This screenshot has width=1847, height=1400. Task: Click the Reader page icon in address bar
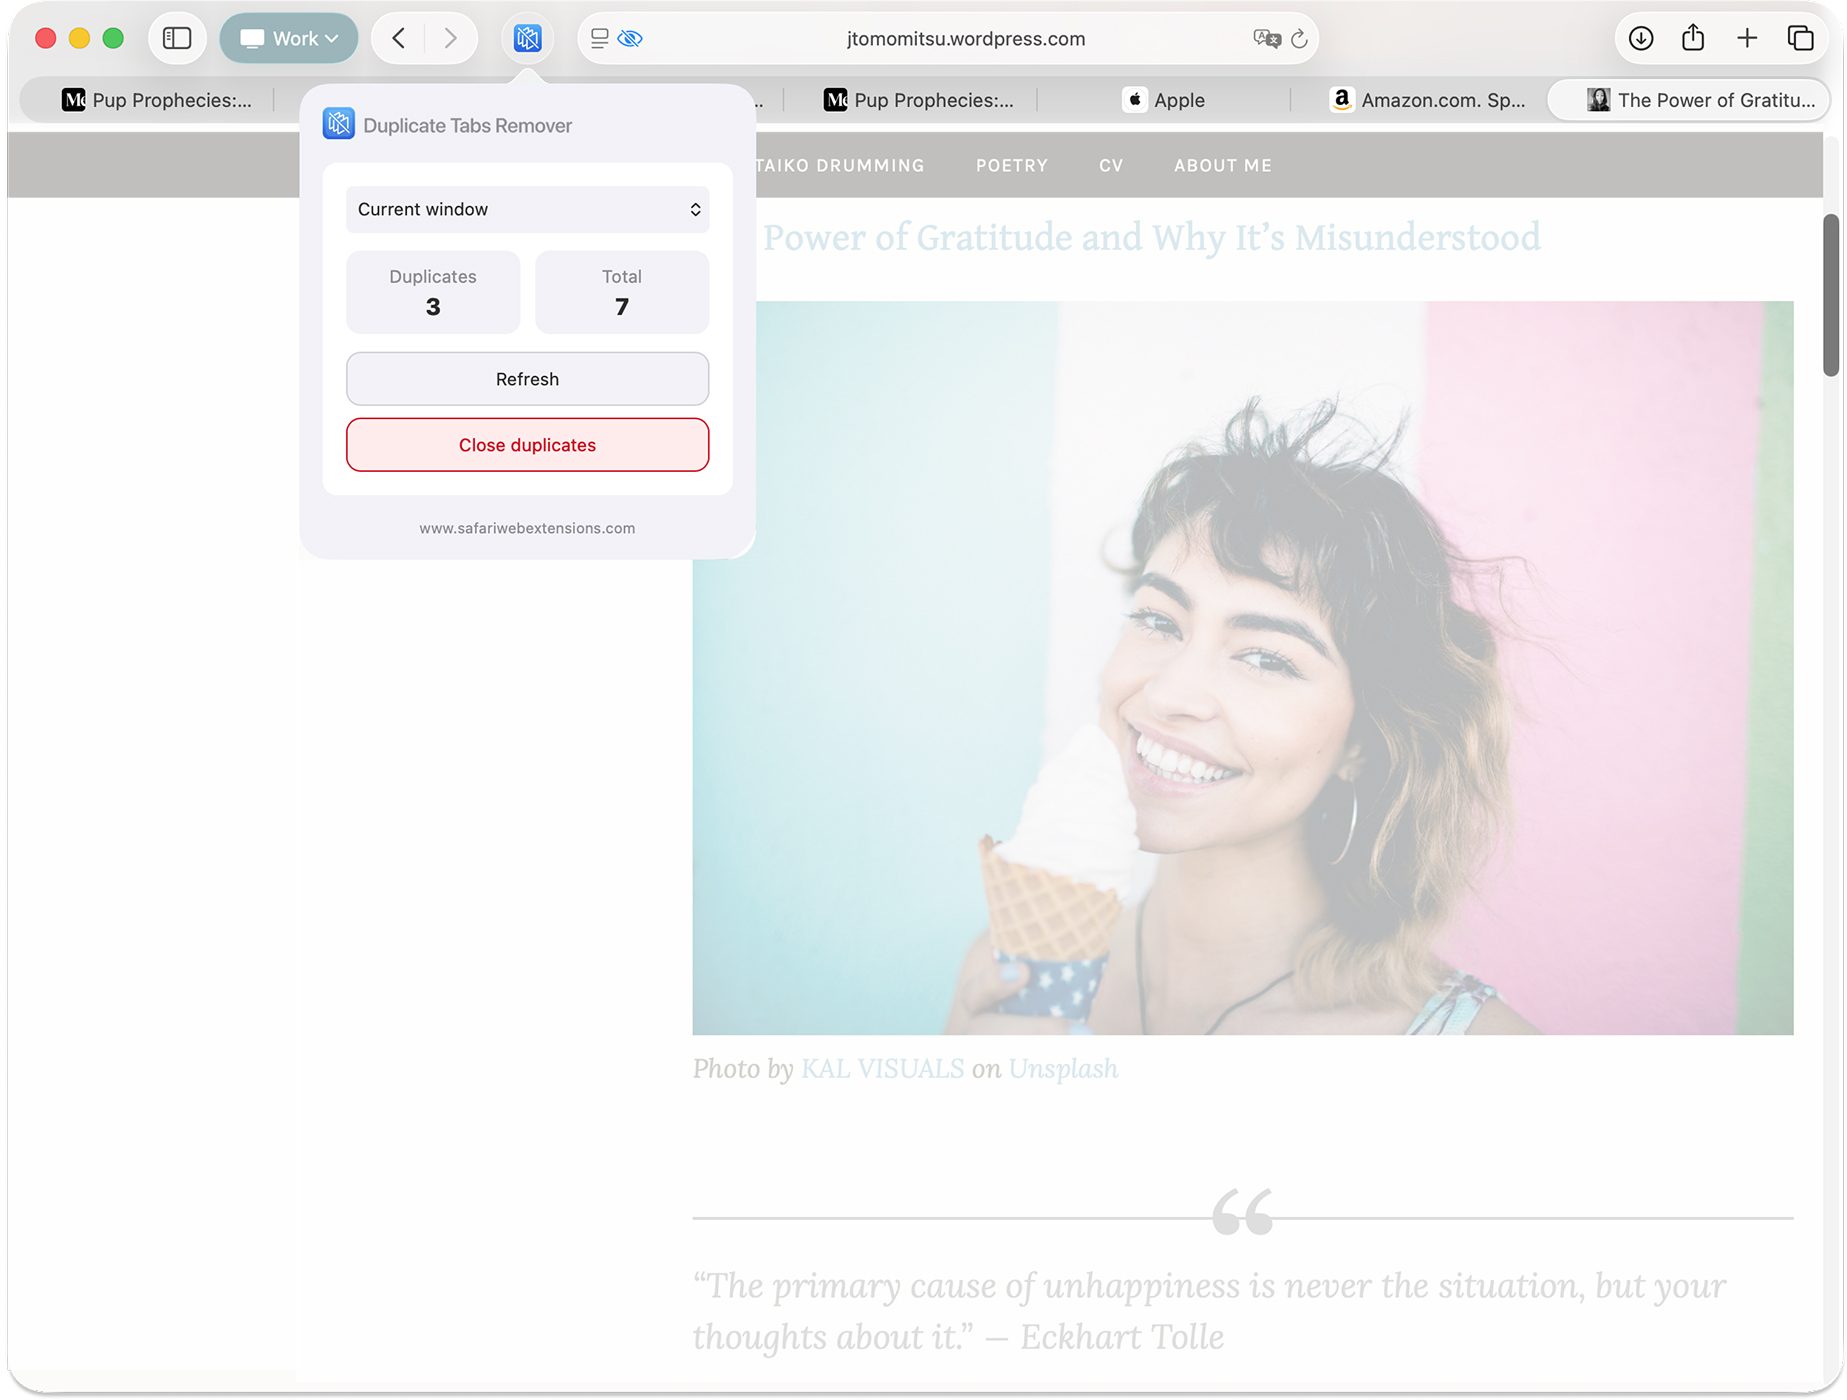[600, 39]
